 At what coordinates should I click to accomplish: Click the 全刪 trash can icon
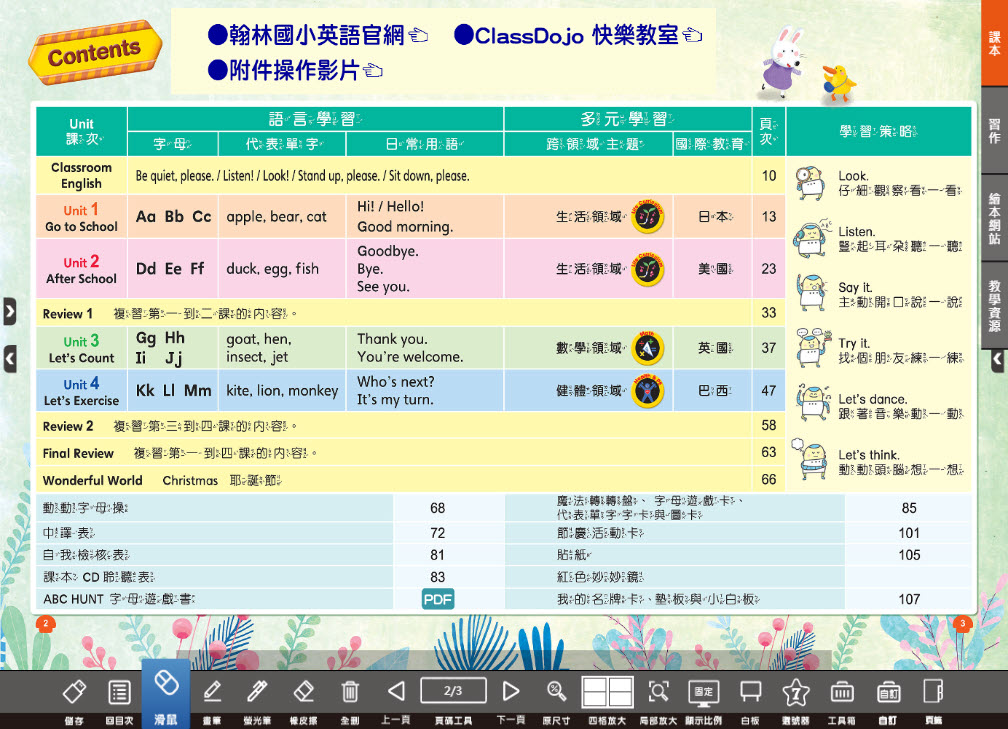(x=350, y=692)
